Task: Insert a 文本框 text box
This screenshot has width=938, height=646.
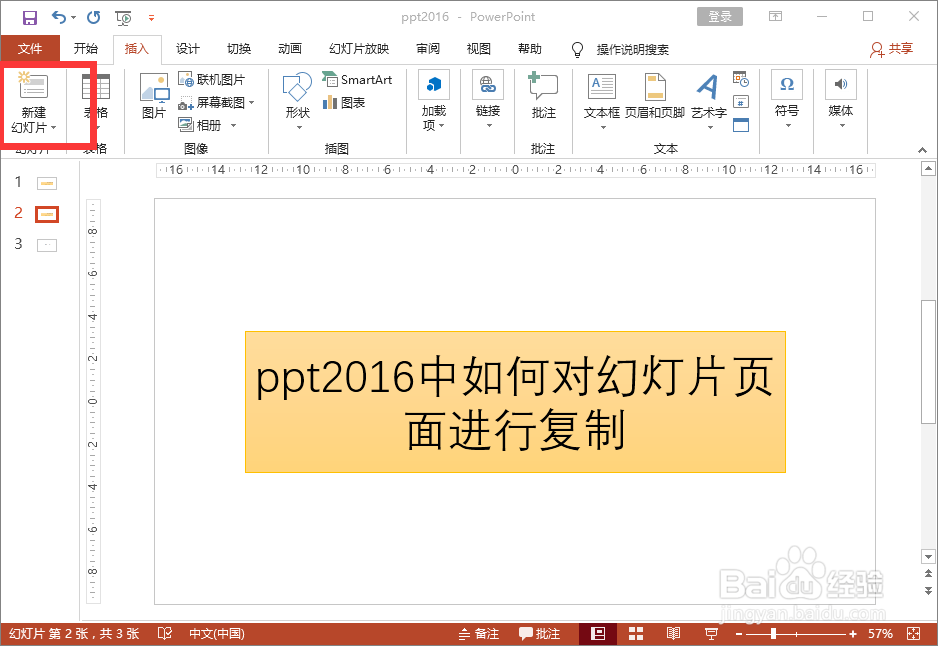Action: [601, 100]
